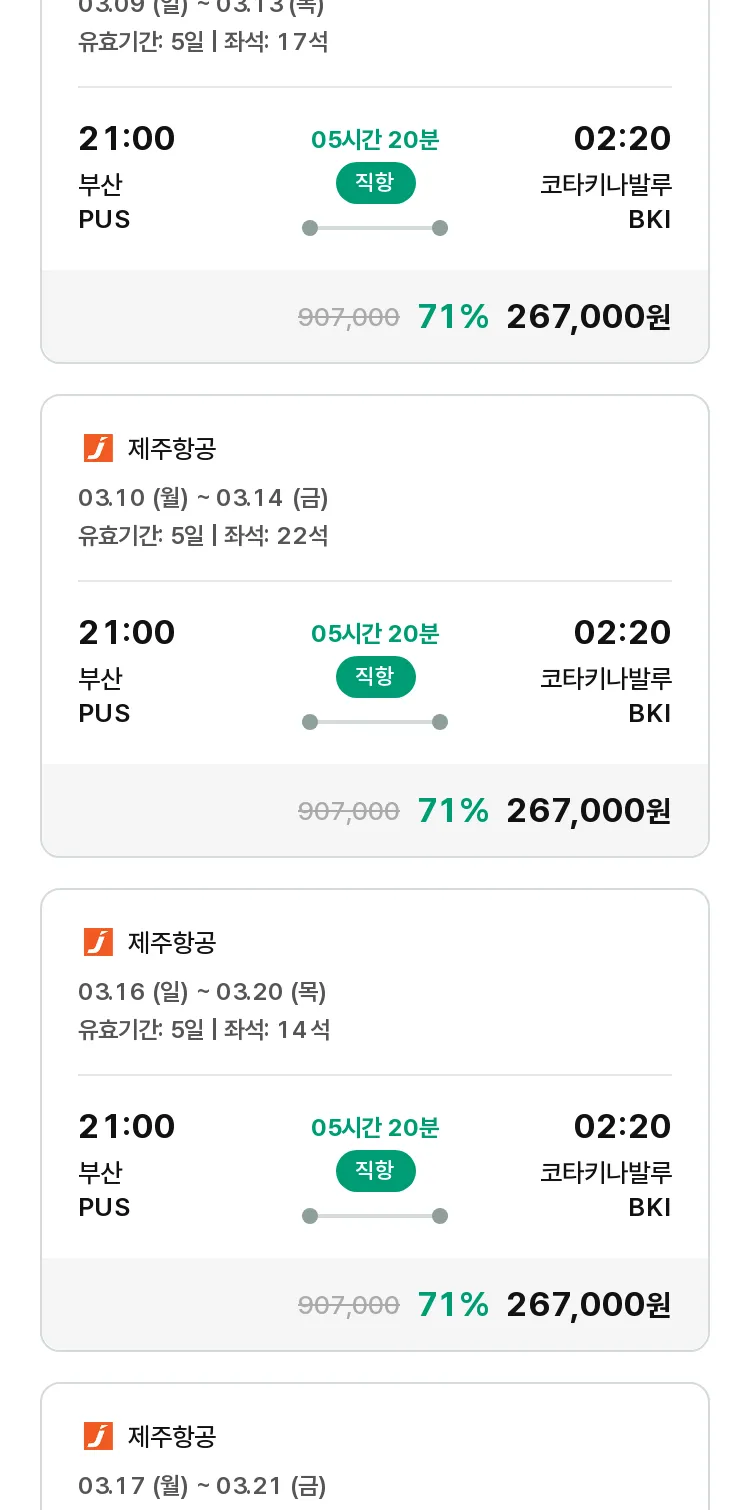This screenshot has height=1510, width=750.
Task: Select 267,000원 price on 03.16 flight
Action: (589, 1305)
